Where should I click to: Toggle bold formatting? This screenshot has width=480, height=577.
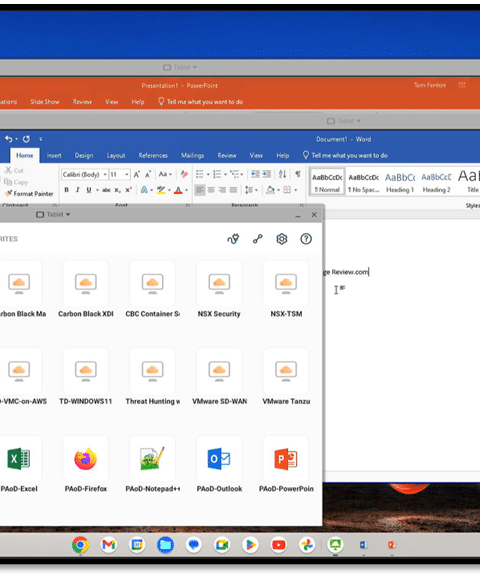pos(67,190)
